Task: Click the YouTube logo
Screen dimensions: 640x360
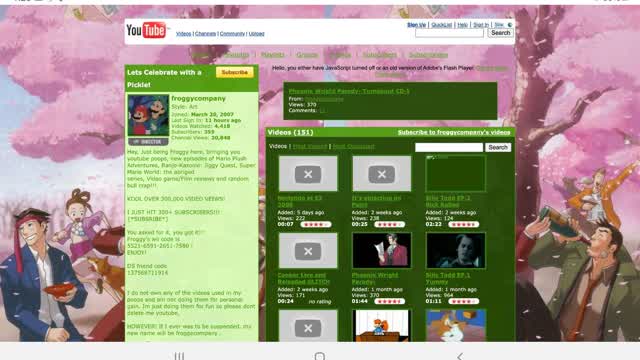Action: pos(147,30)
